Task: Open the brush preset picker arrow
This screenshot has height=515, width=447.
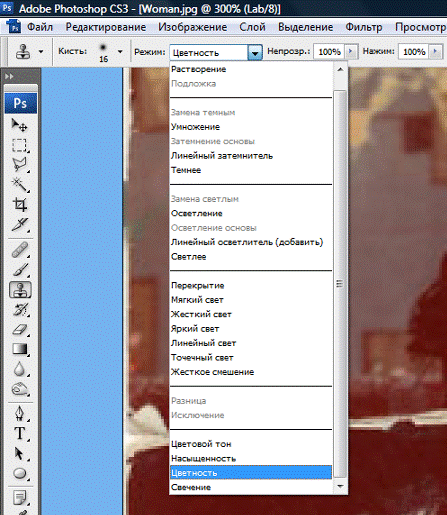Action: [x=120, y=52]
